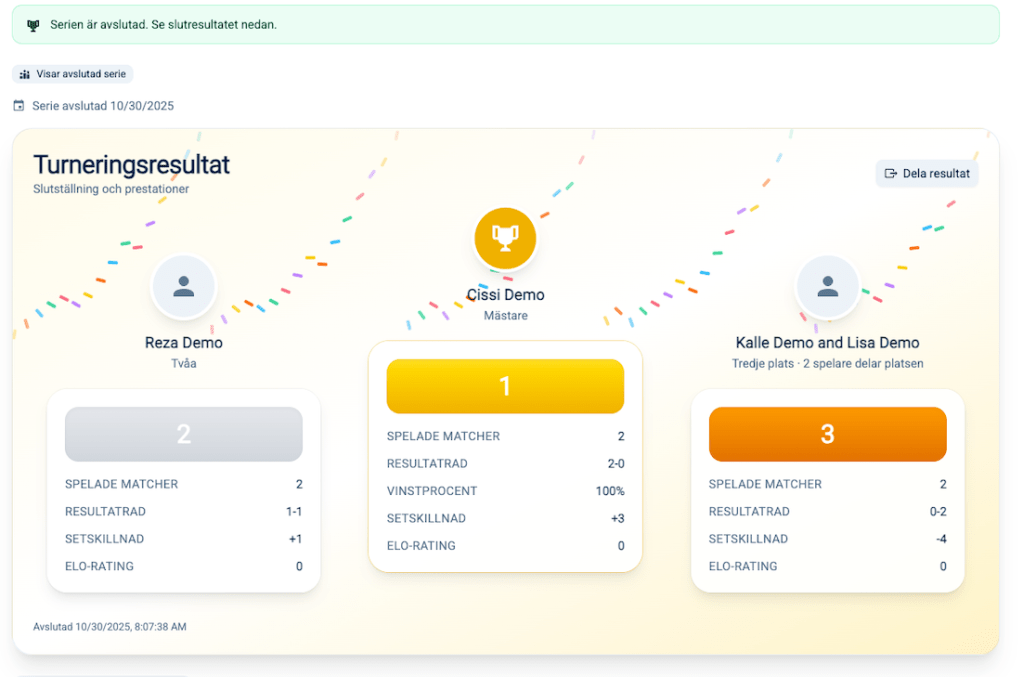
Task: Click the share icon in Dela resultat
Action: (891, 173)
